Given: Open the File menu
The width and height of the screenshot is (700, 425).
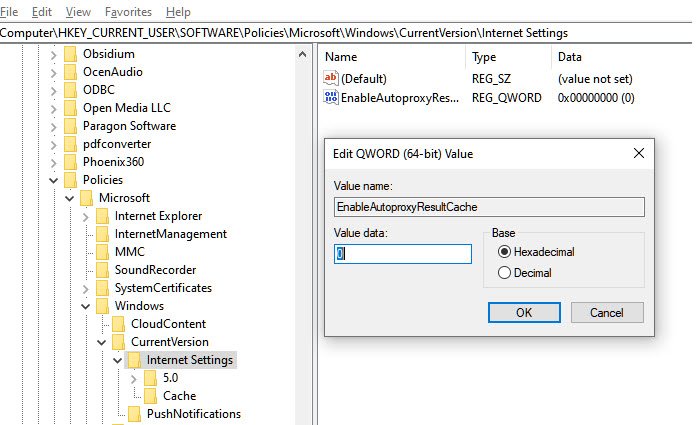Looking at the screenshot, I should point(8,12).
